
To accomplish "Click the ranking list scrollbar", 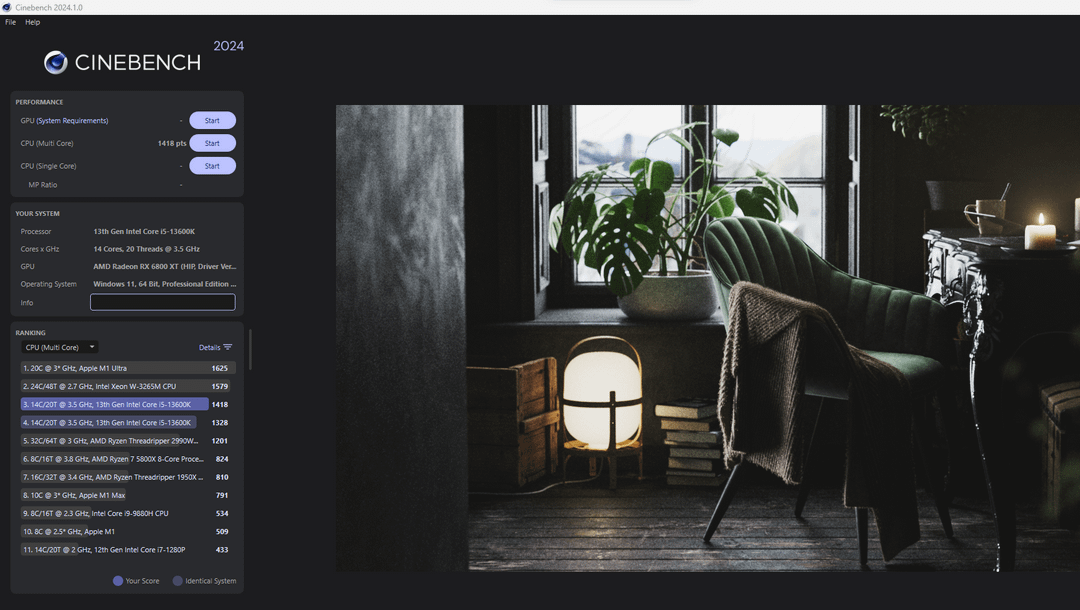I will 249,349.
